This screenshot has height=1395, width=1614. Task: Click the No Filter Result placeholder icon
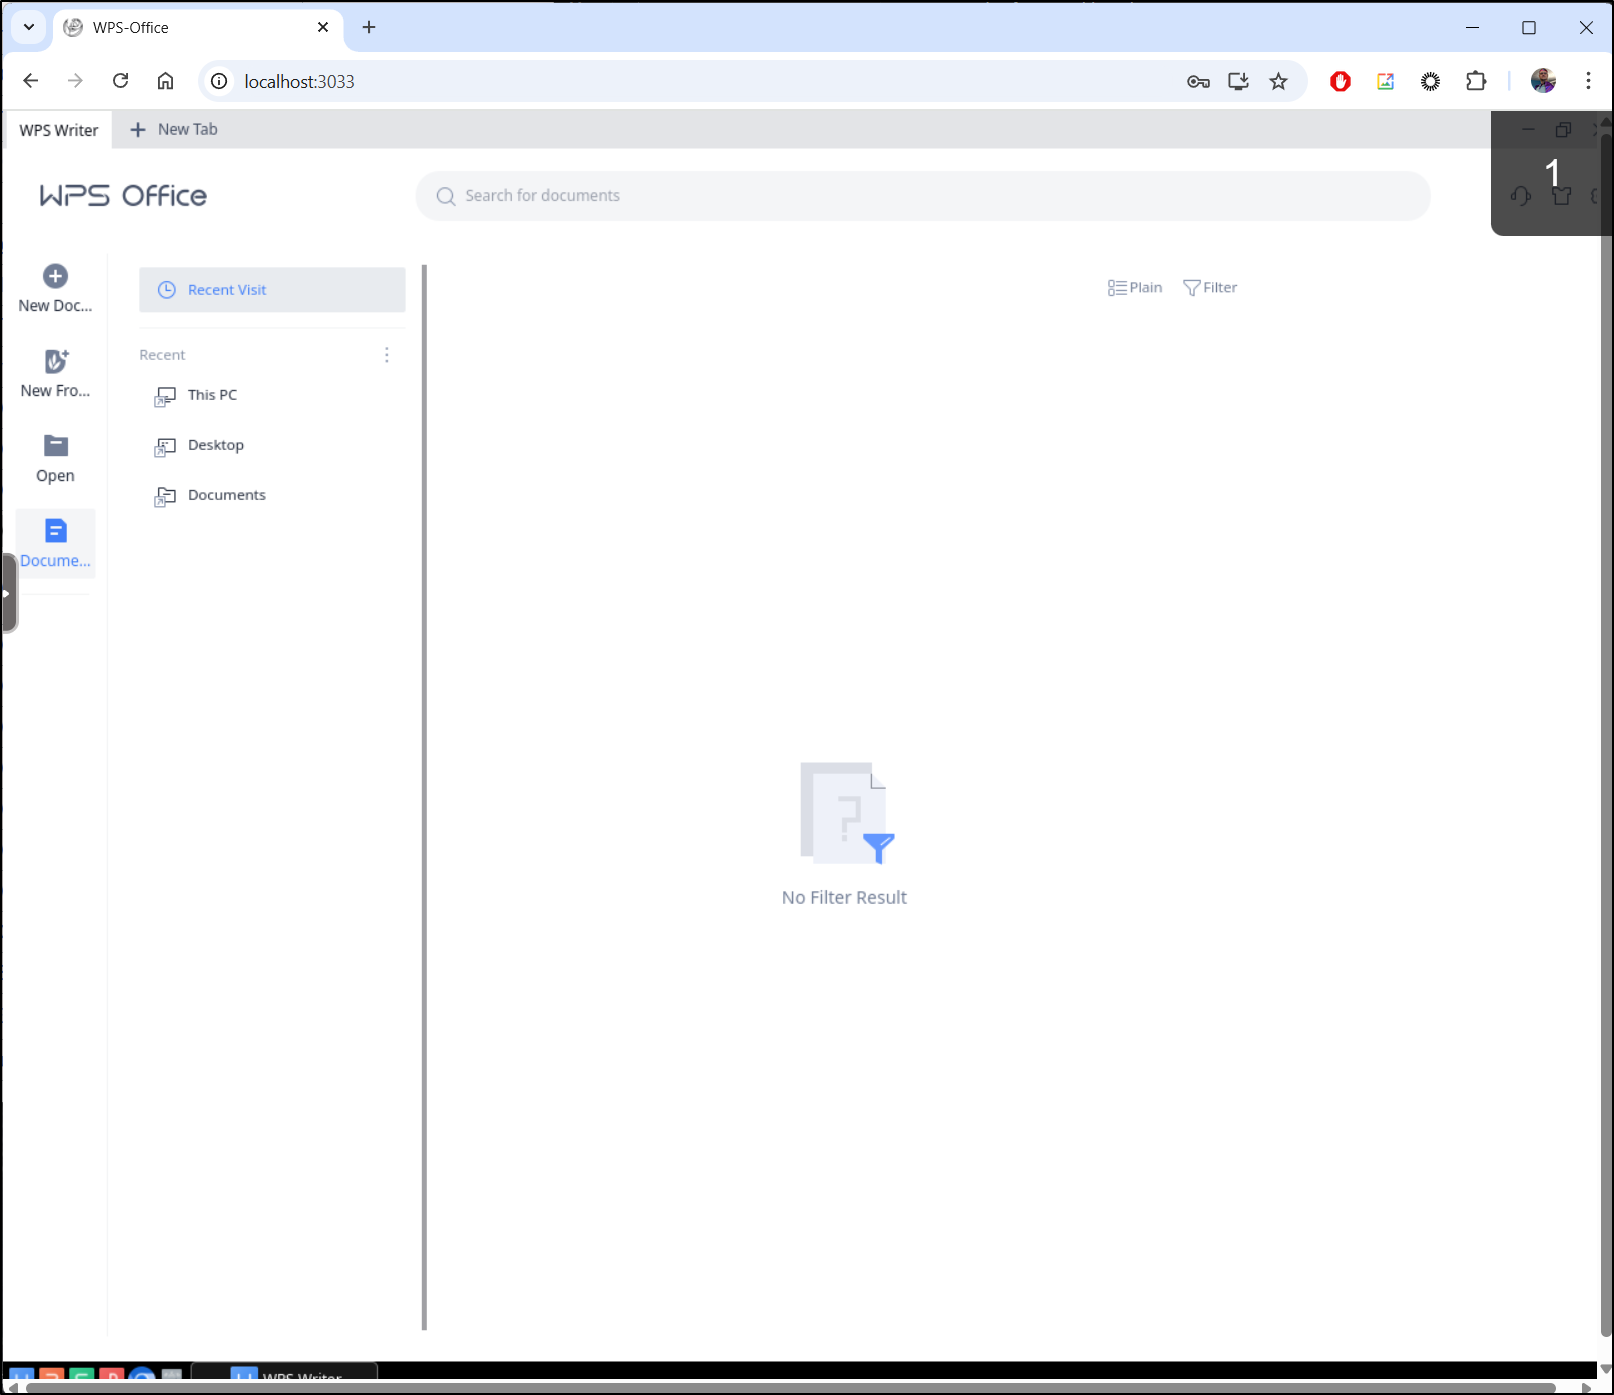(847, 813)
